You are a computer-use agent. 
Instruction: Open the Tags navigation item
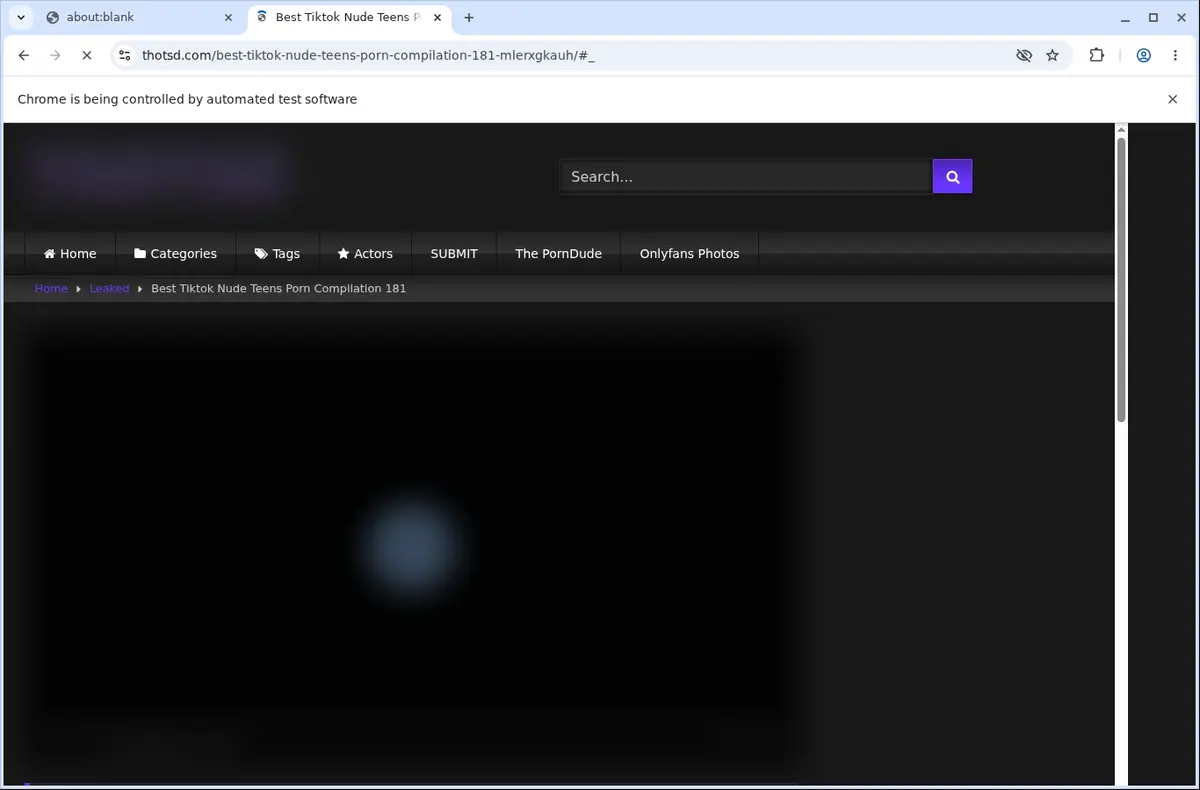point(277,253)
